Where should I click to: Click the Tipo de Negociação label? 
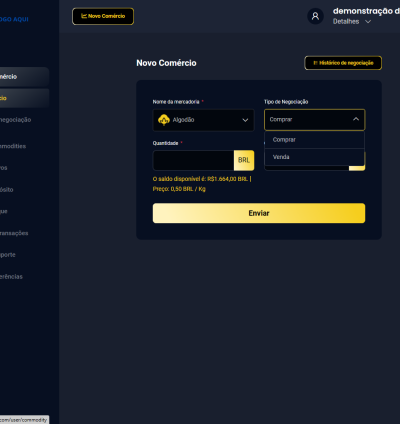click(x=286, y=102)
